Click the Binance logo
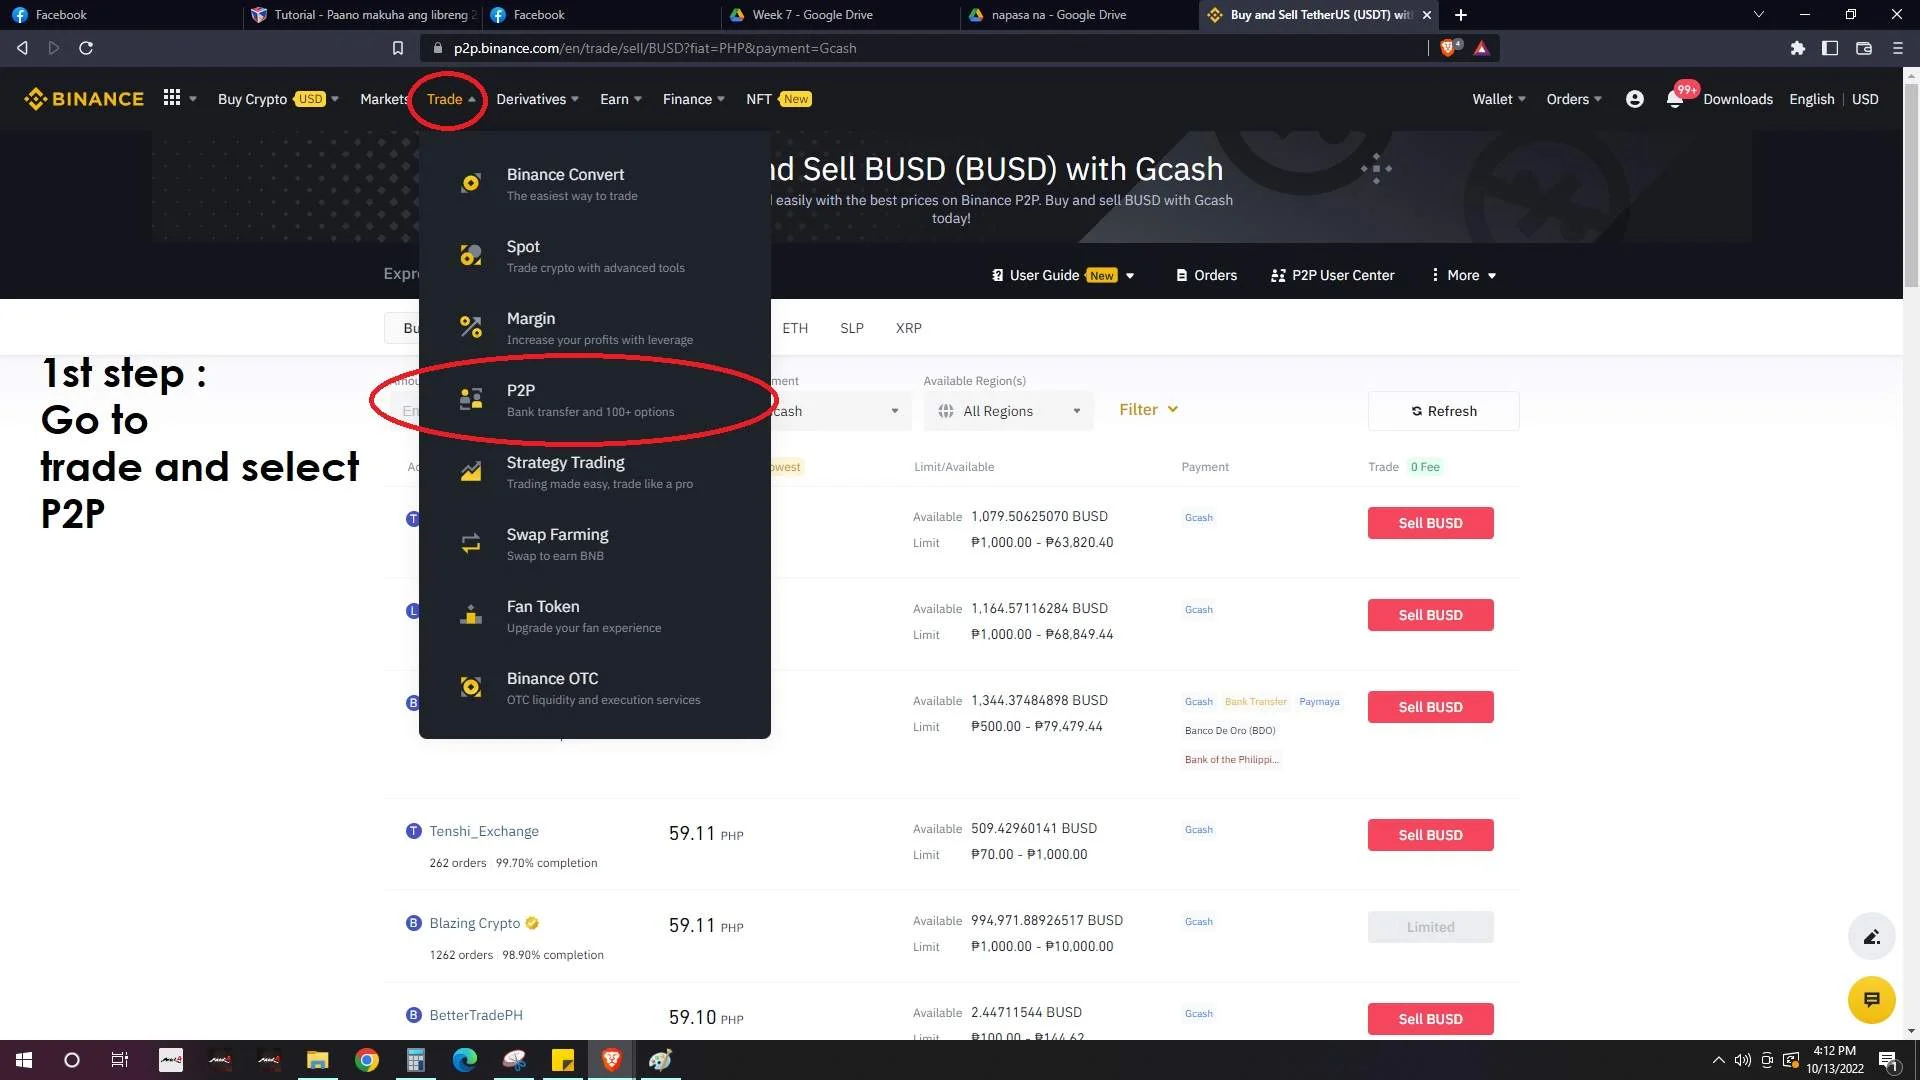The width and height of the screenshot is (1920, 1080). click(x=84, y=99)
